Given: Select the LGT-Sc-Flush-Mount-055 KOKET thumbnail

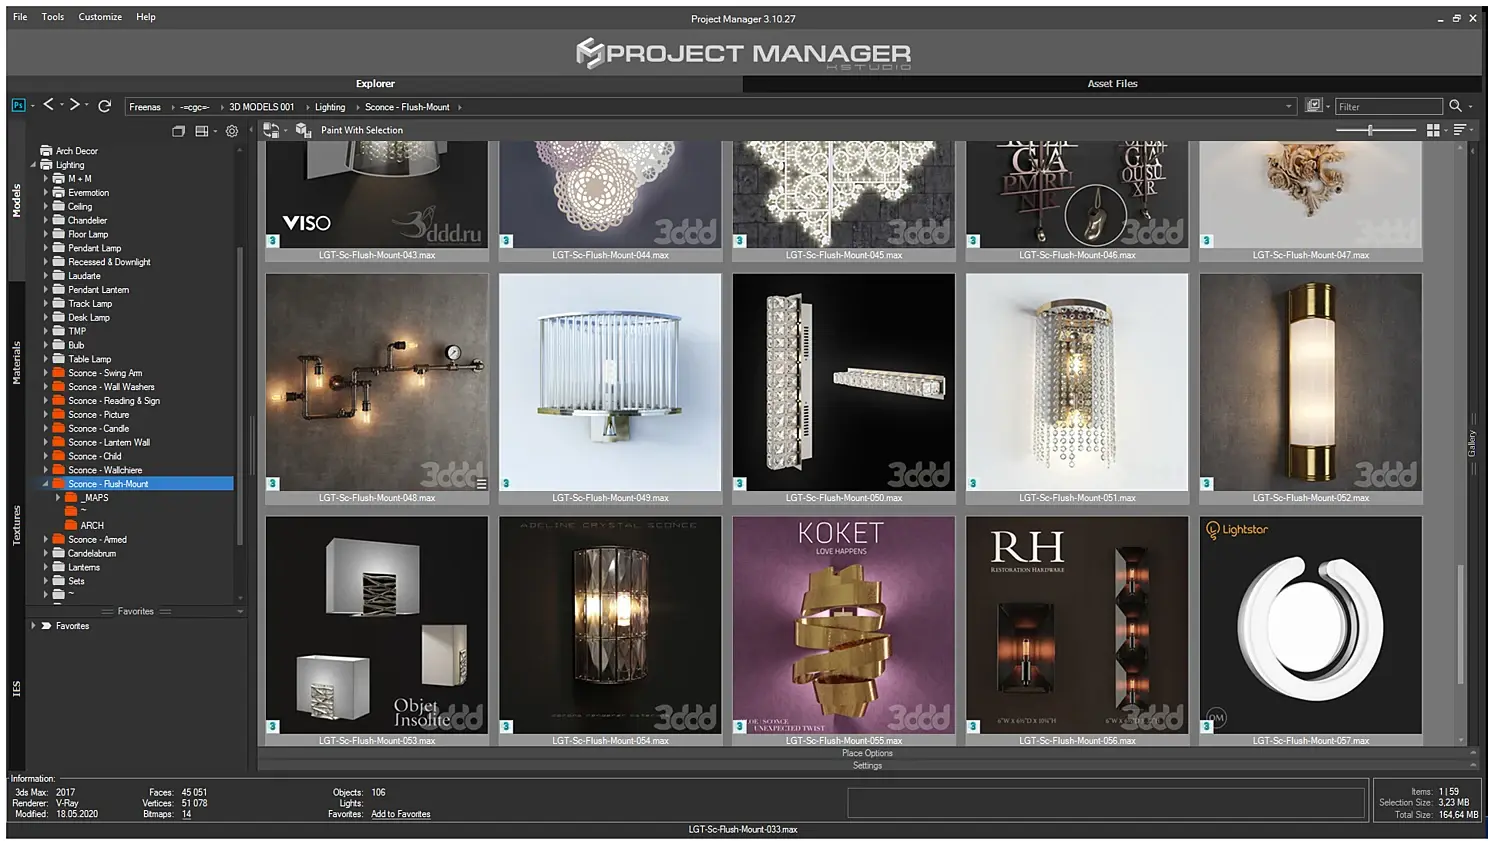Looking at the screenshot, I should tap(843, 625).
